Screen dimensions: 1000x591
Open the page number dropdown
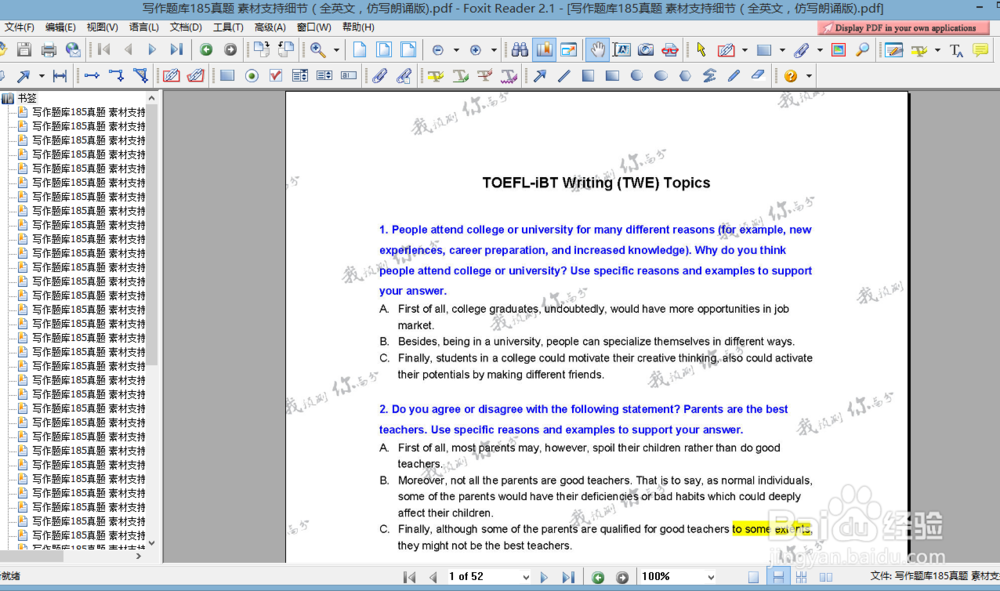[x=526, y=577]
